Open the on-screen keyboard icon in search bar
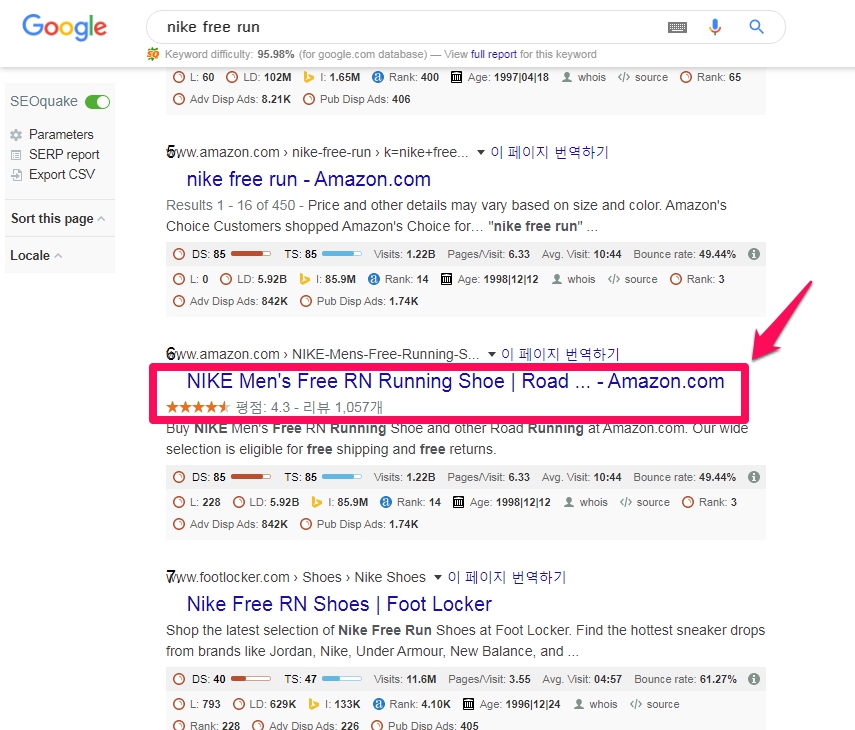Viewport: 855px width, 730px height. pos(677,27)
